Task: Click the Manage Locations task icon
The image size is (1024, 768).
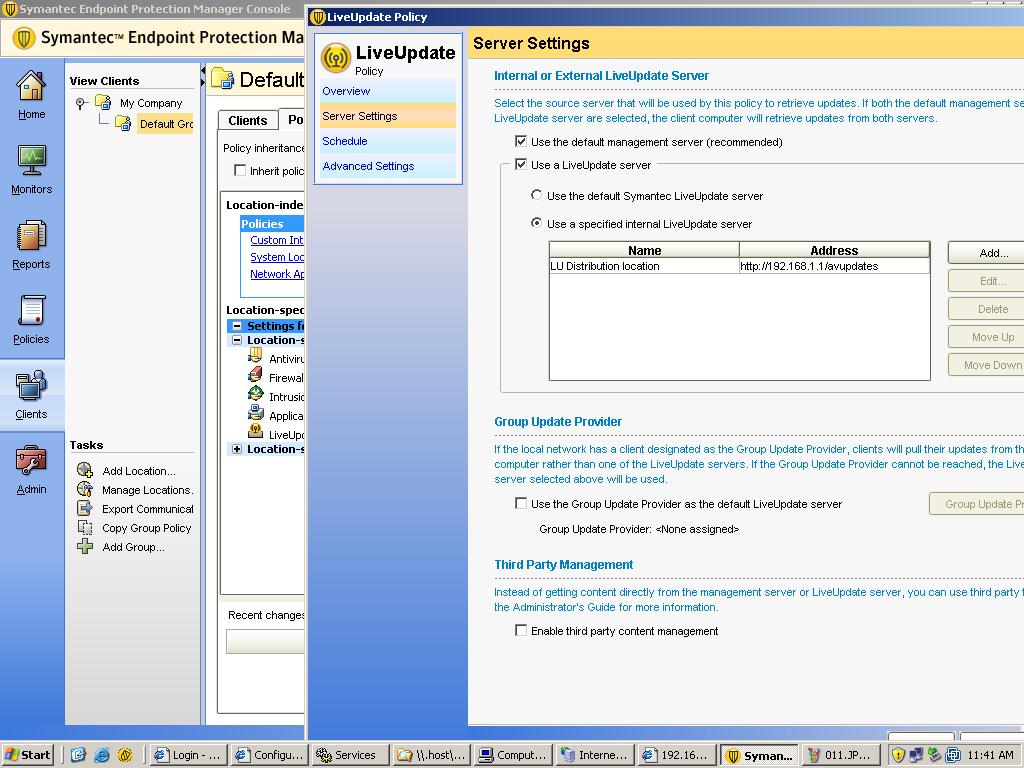Action: (85, 489)
